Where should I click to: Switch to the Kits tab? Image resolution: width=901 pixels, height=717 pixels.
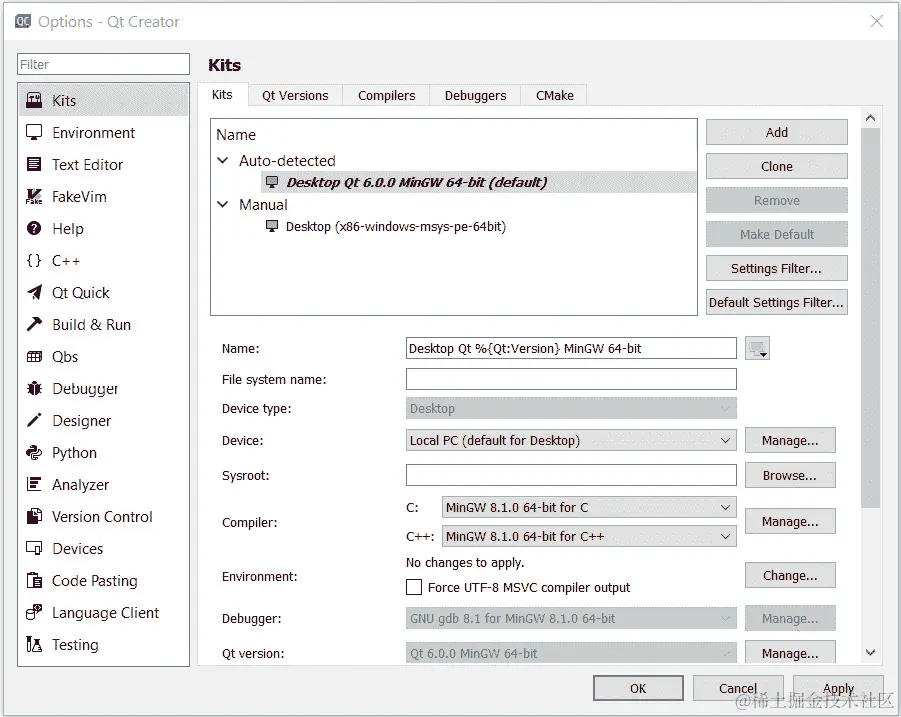coord(222,95)
